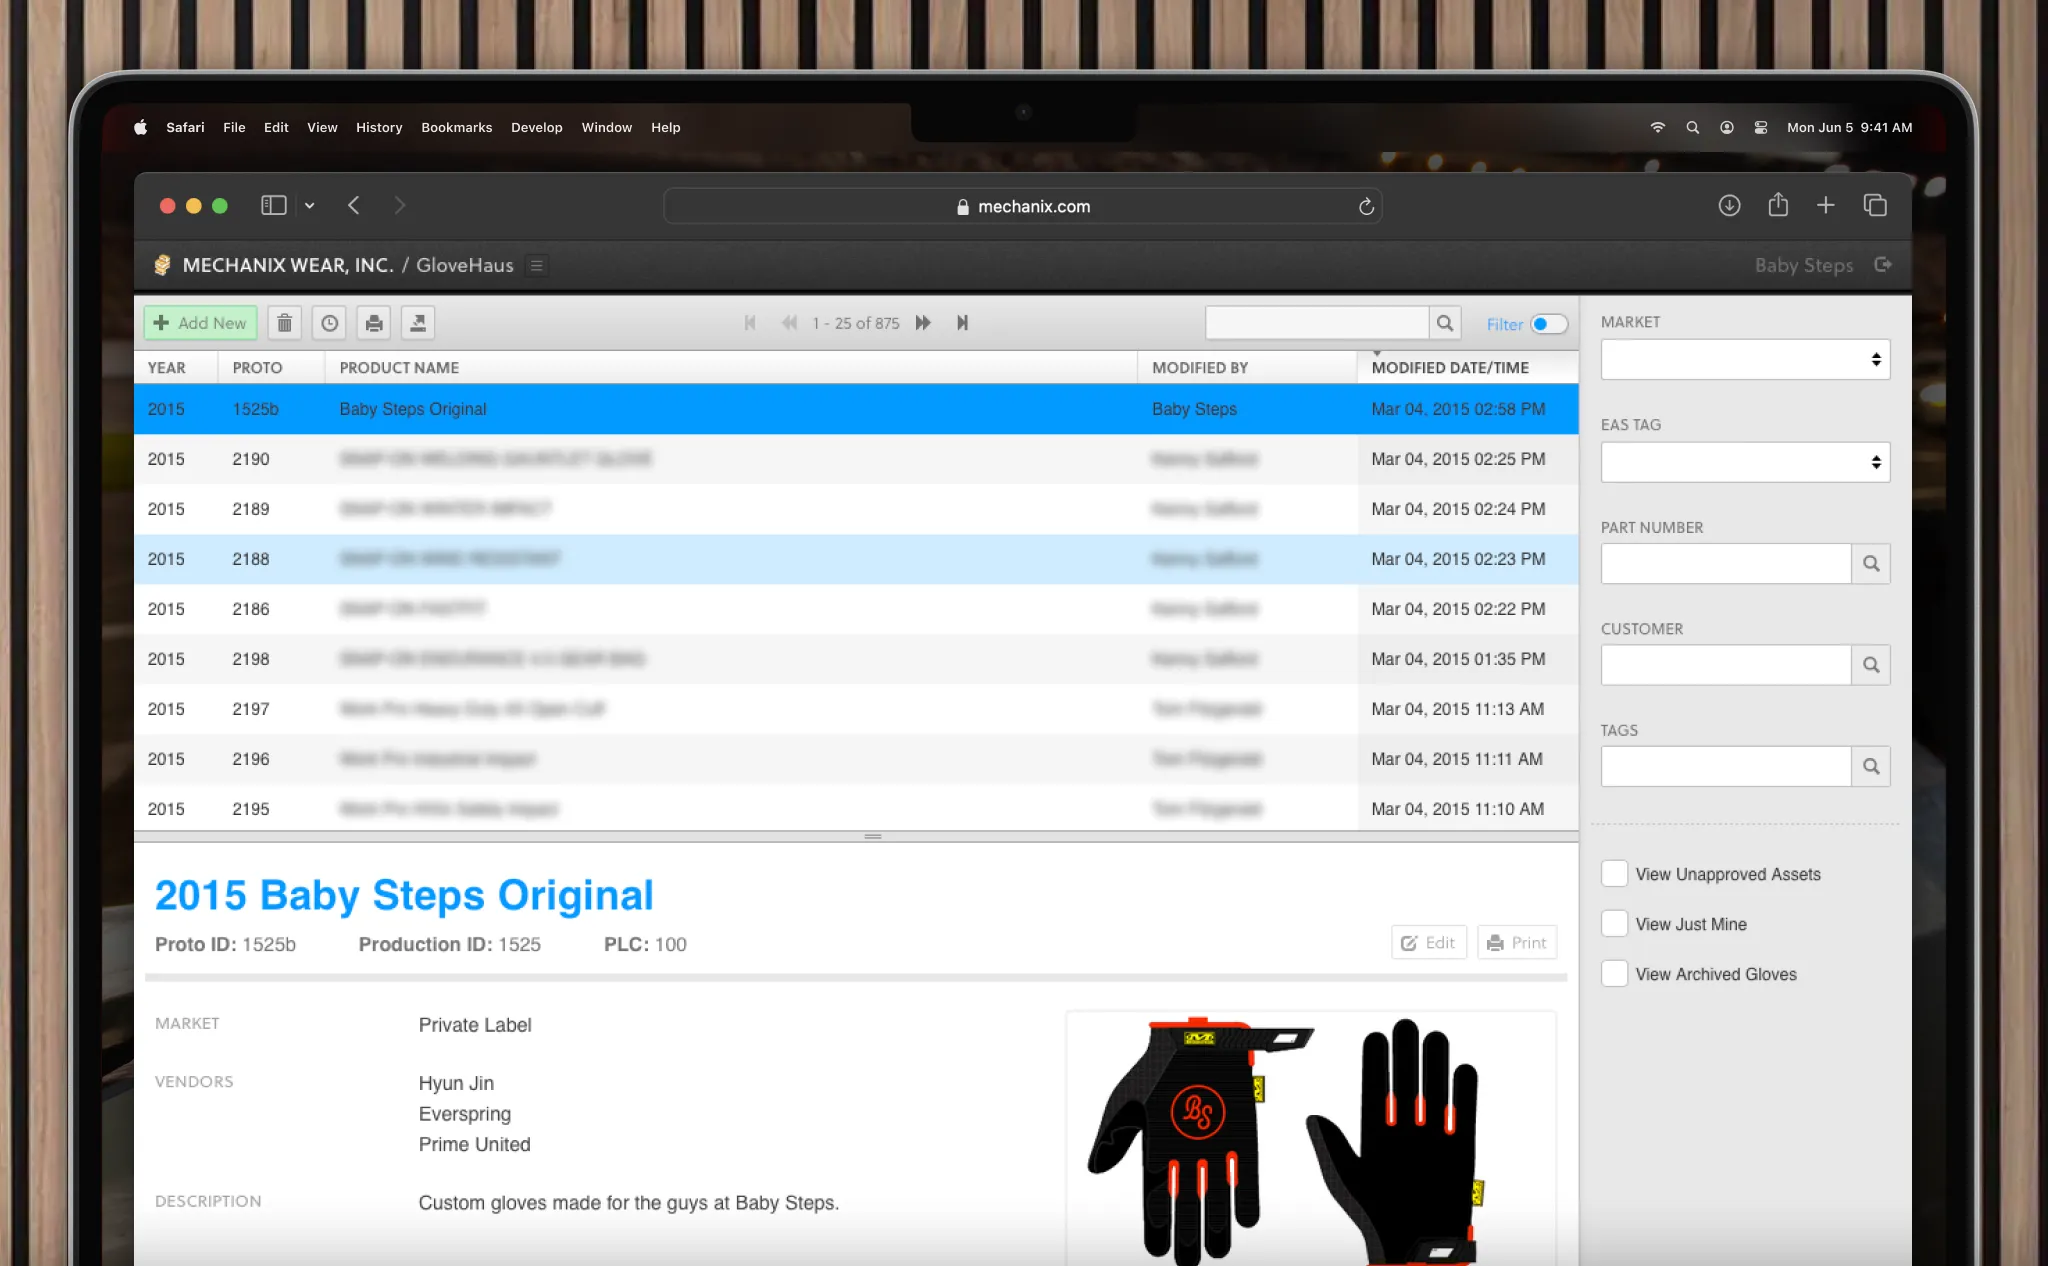The height and width of the screenshot is (1266, 2048).
Task: Open the MARKET dropdown in filter panel
Action: [1745, 359]
